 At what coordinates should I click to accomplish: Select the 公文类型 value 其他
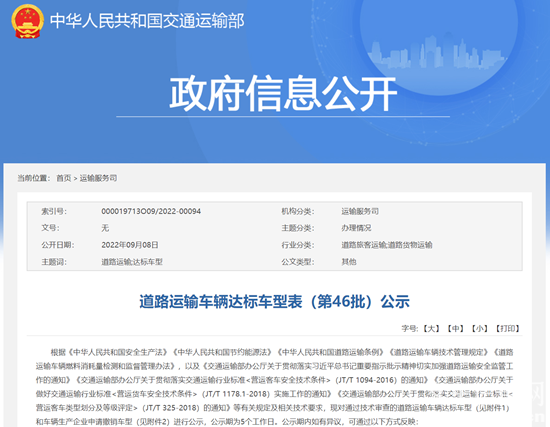(349, 262)
